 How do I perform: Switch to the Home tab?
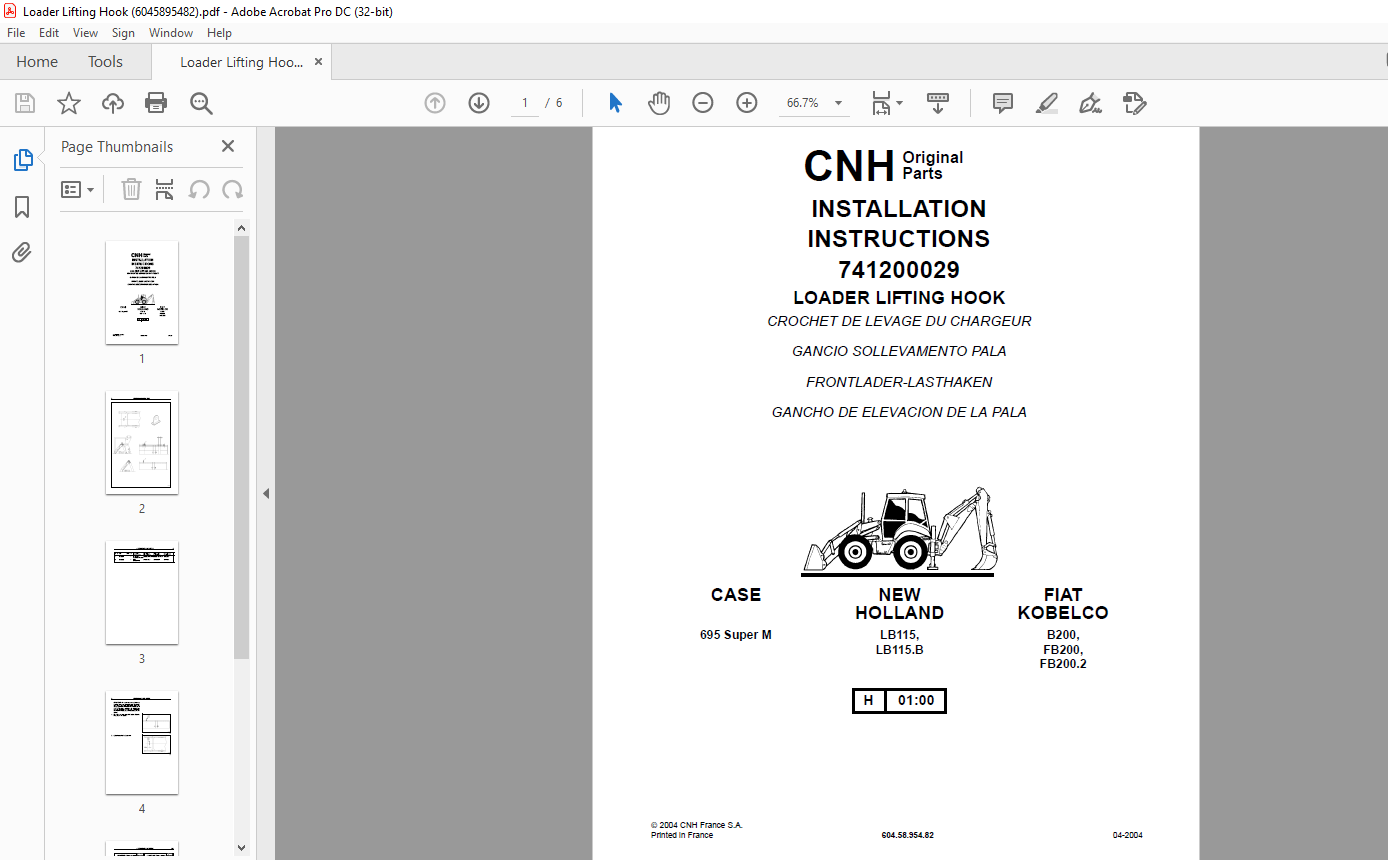pyautogui.click(x=37, y=62)
